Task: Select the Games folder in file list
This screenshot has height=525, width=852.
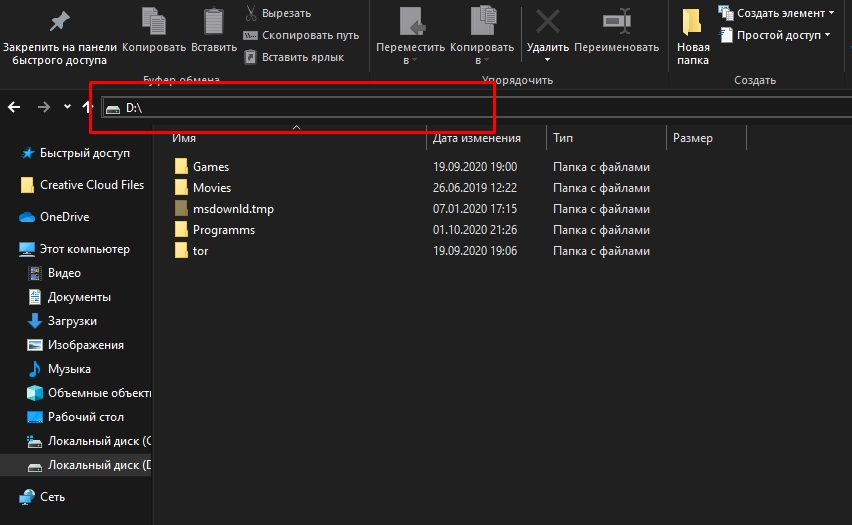Action: coord(210,167)
